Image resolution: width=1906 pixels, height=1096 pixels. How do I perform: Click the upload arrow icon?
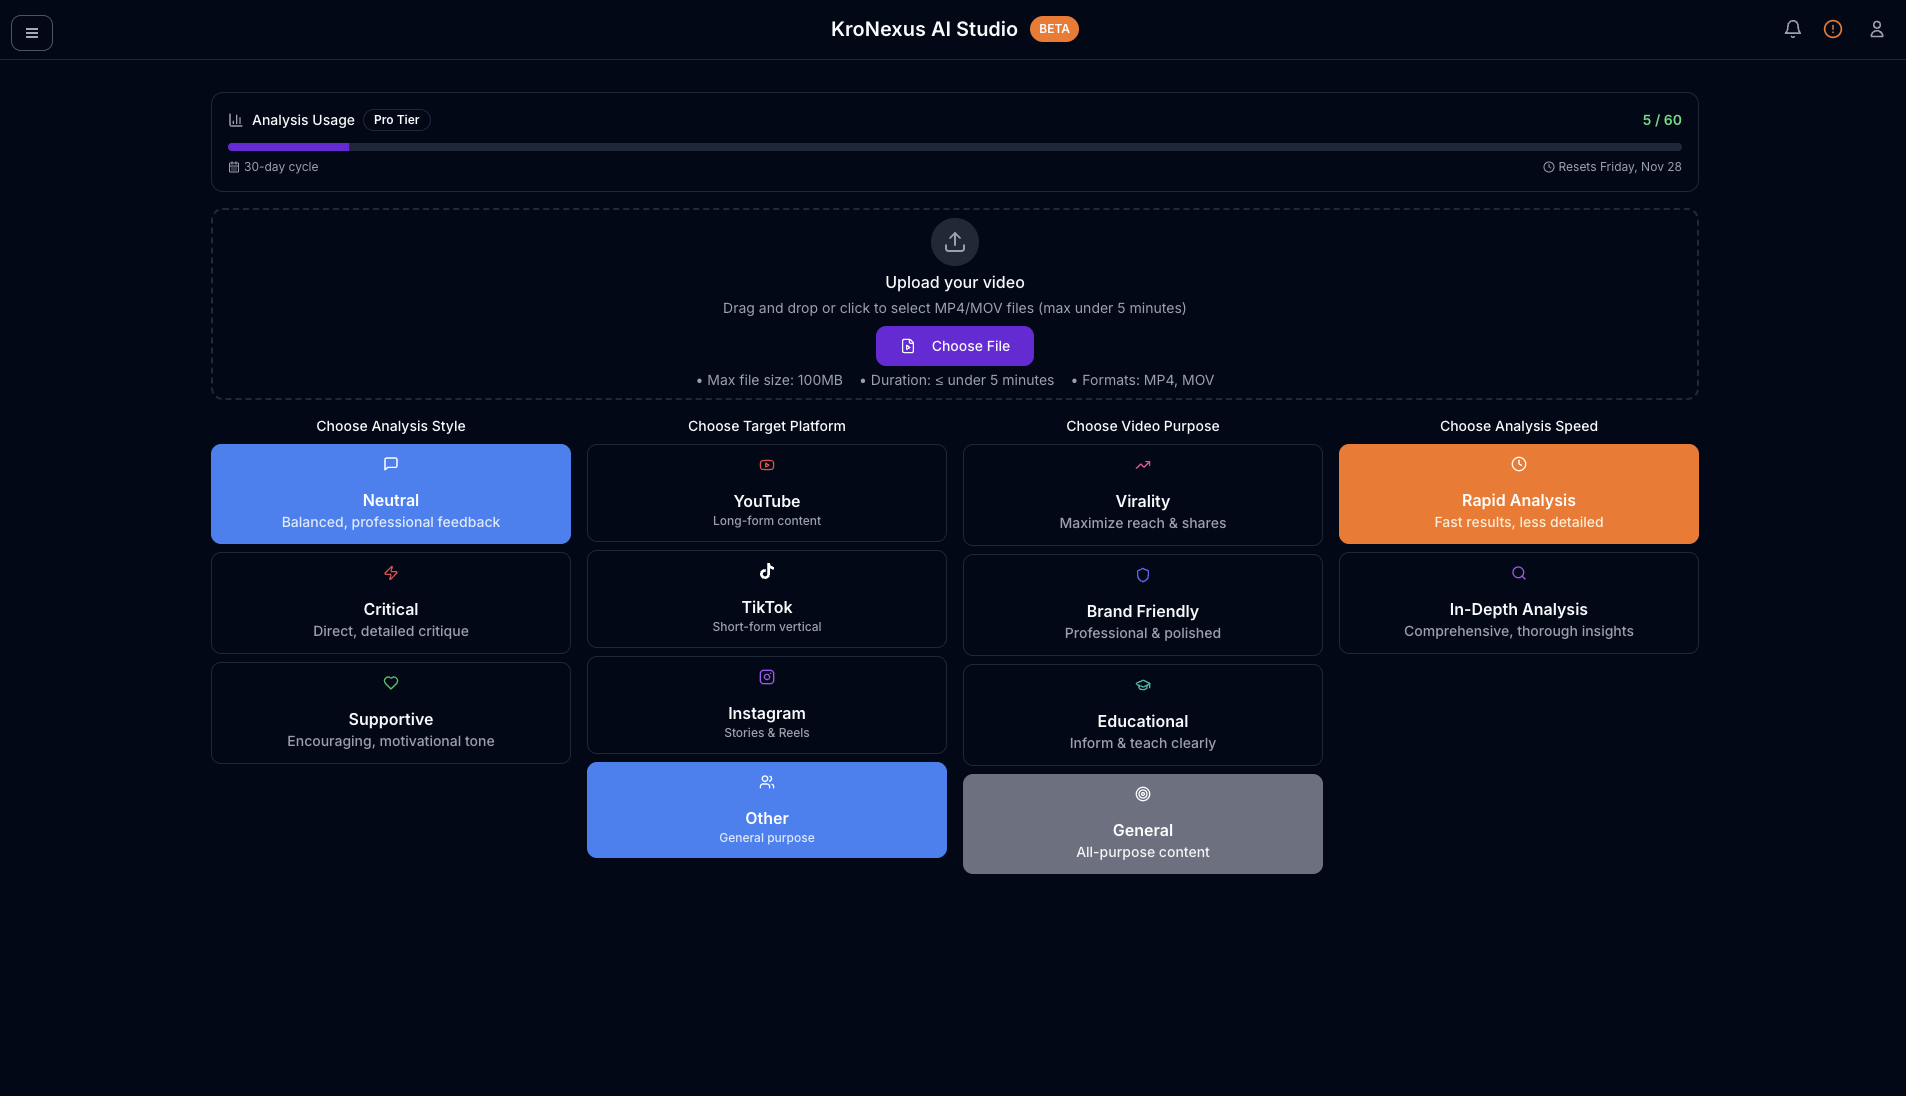954,242
